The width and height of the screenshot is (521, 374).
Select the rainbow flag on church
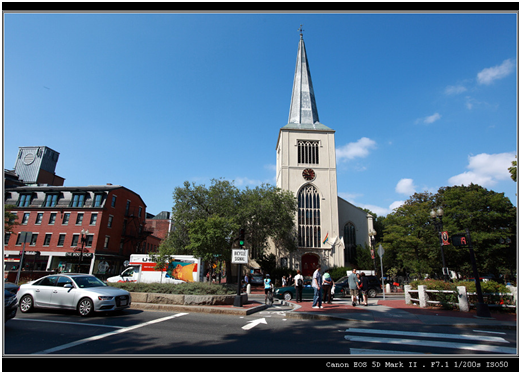pos(326,238)
